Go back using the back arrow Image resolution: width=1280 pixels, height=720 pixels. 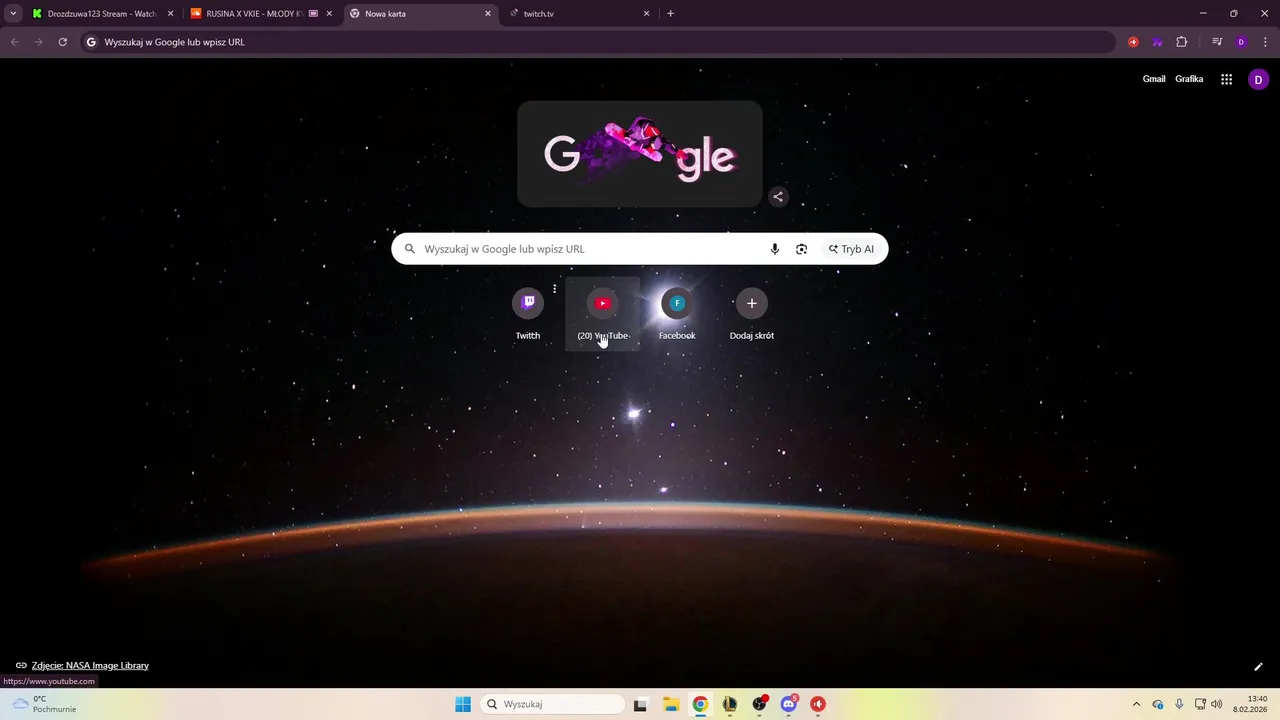[x=14, y=42]
